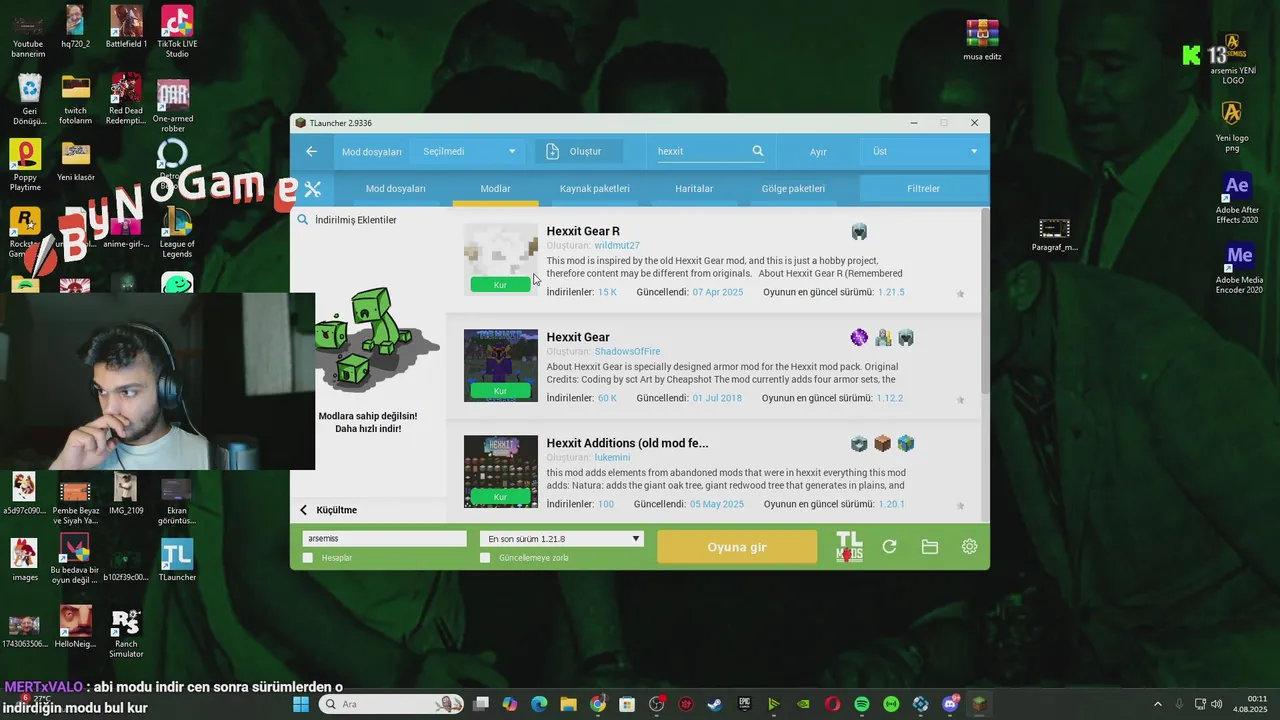The width and height of the screenshot is (1280, 720).
Task: Click the Hexxit Additions mod thumbnail
Action: (x=500, y=472)
